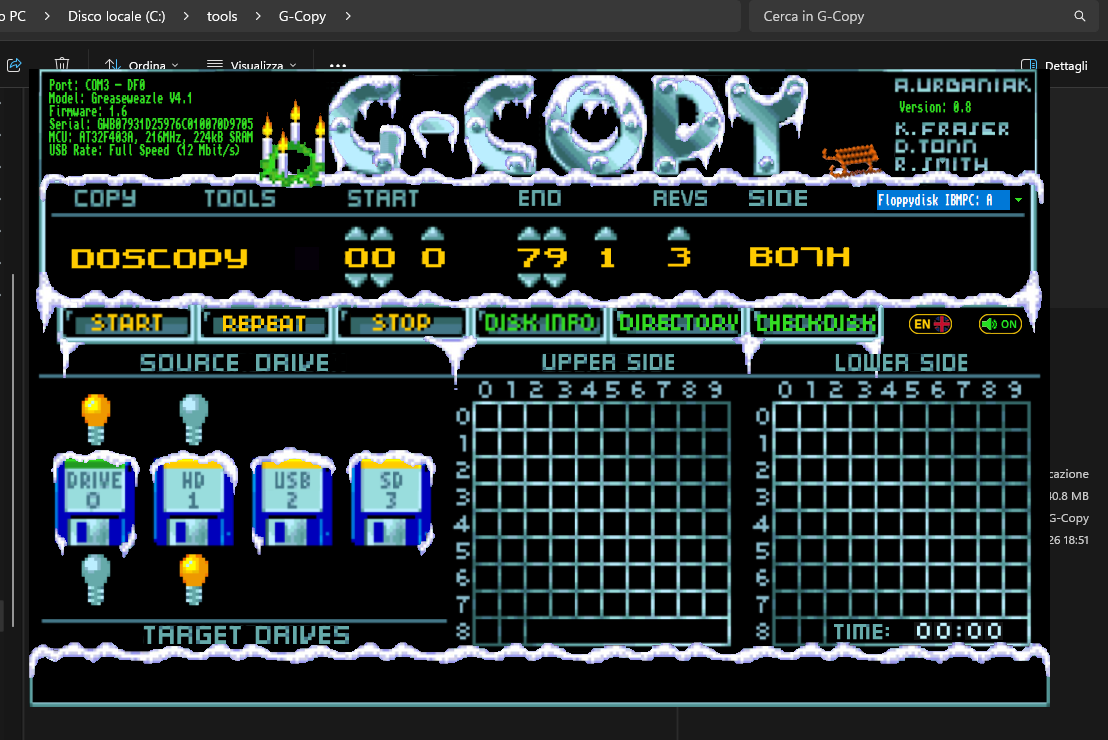Click the lit target bulb below HD 1

(193, 578)
